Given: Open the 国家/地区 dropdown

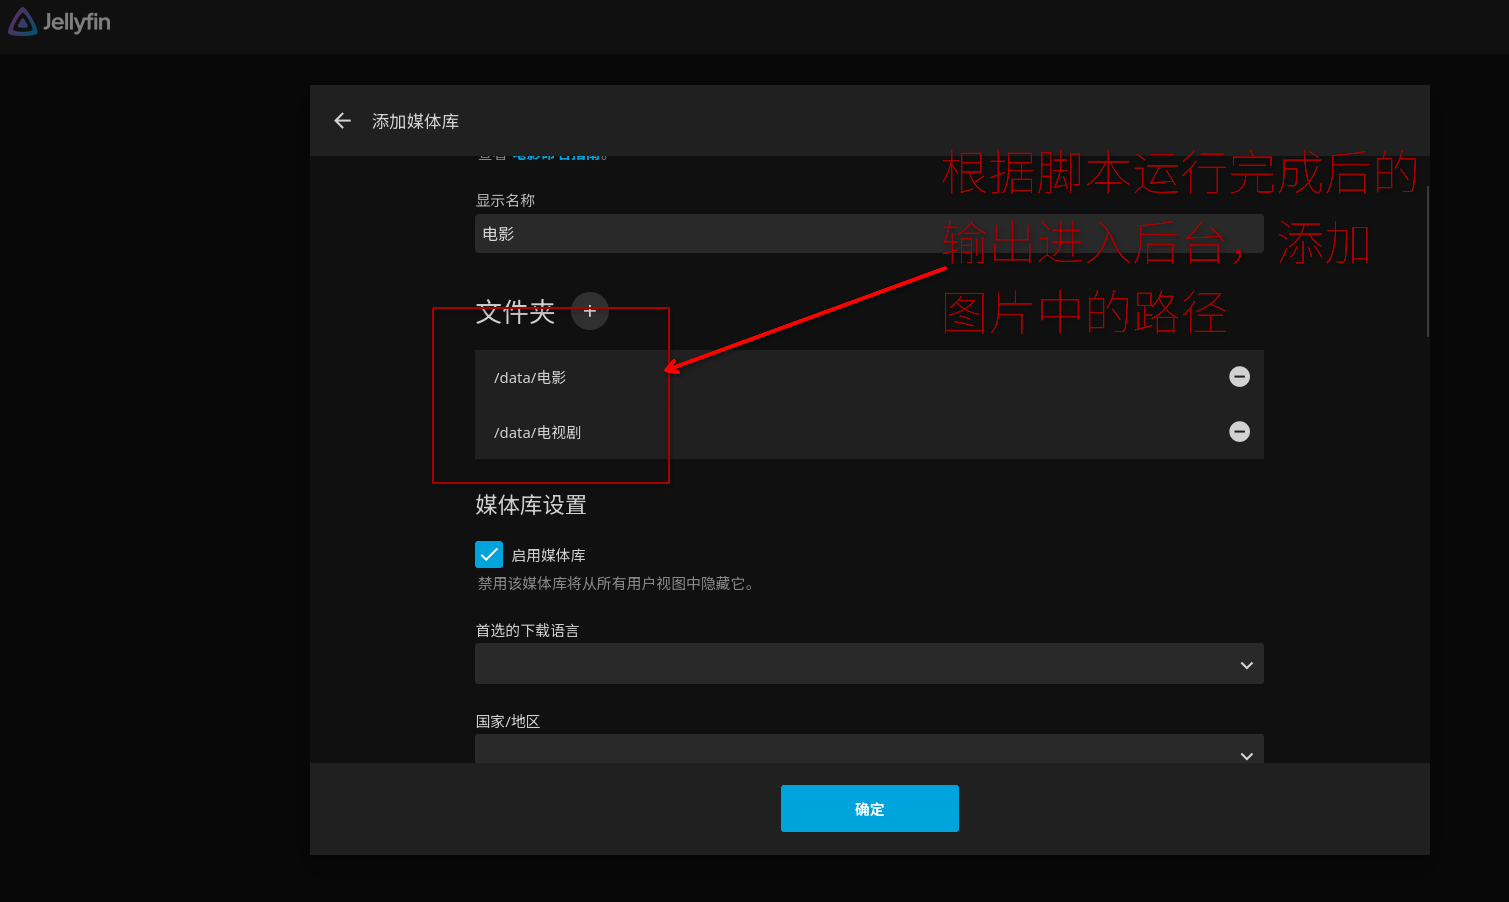Looking at the screenshot, I should coord(869,749).
